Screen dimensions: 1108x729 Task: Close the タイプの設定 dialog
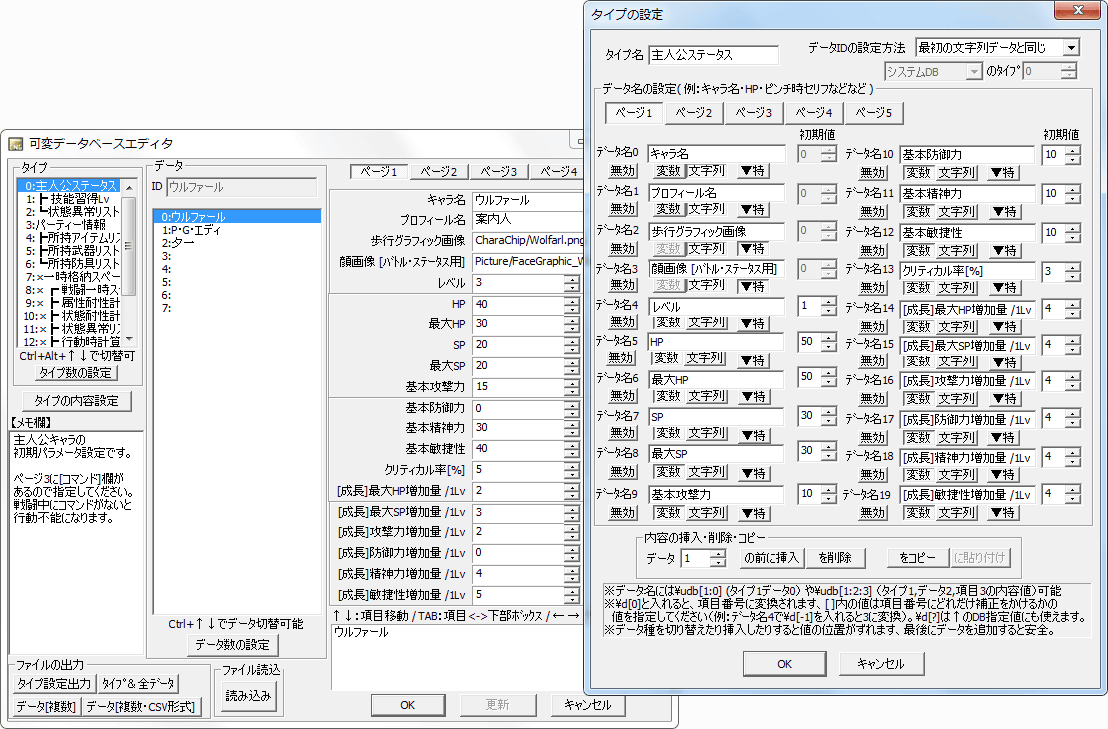click(1078, 12)
